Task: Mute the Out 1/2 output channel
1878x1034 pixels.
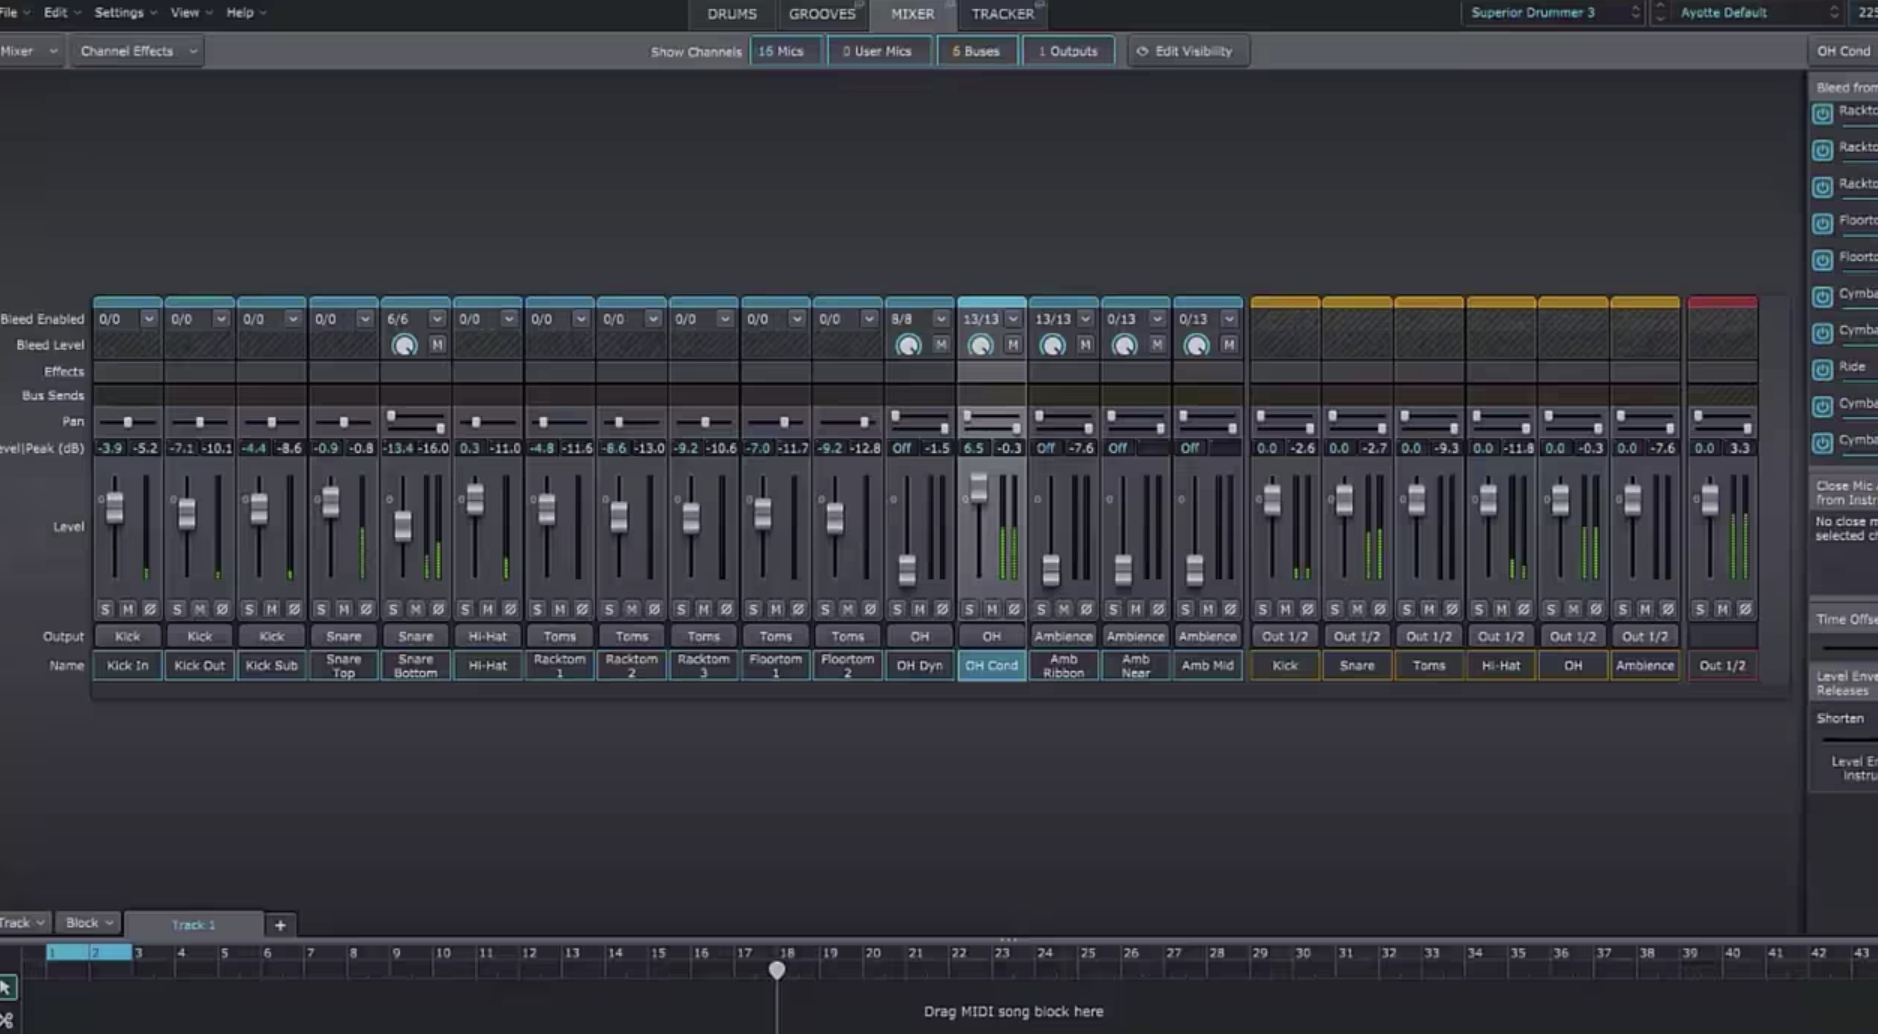Action: (1722, 608)
